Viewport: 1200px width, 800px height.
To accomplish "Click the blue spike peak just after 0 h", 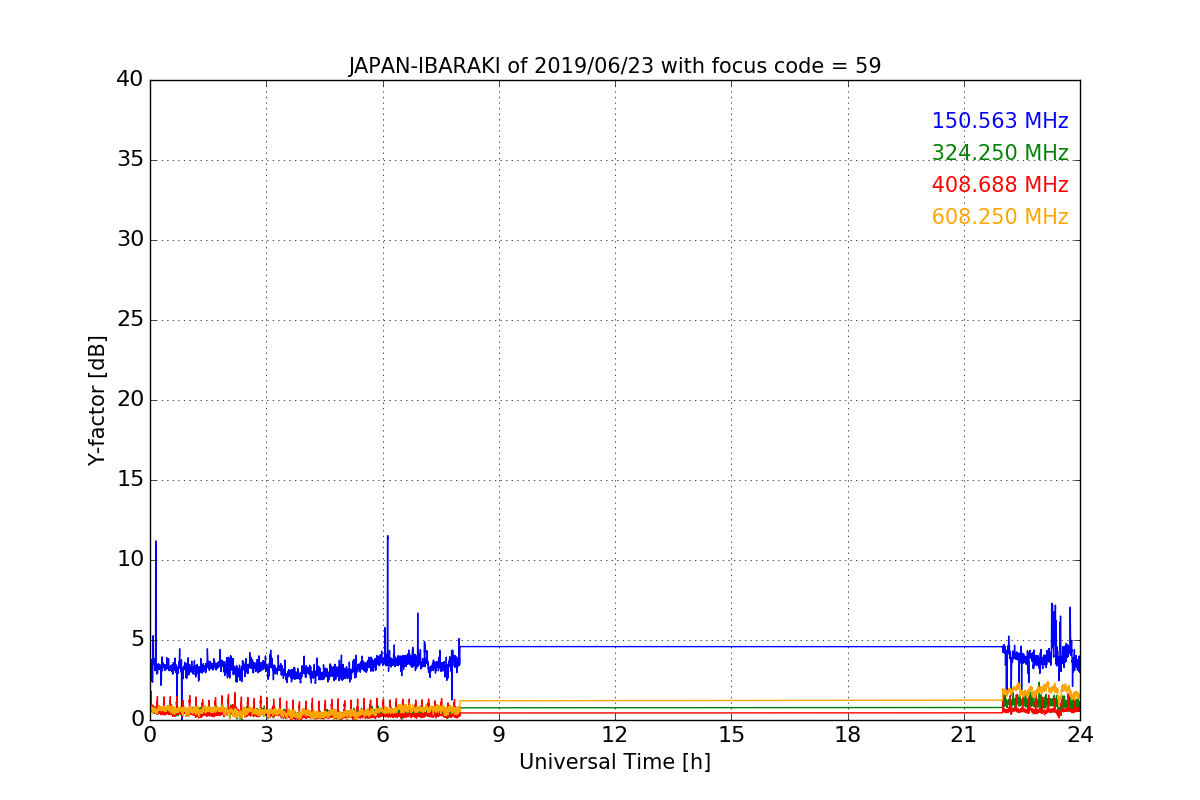I will point(155,541).
